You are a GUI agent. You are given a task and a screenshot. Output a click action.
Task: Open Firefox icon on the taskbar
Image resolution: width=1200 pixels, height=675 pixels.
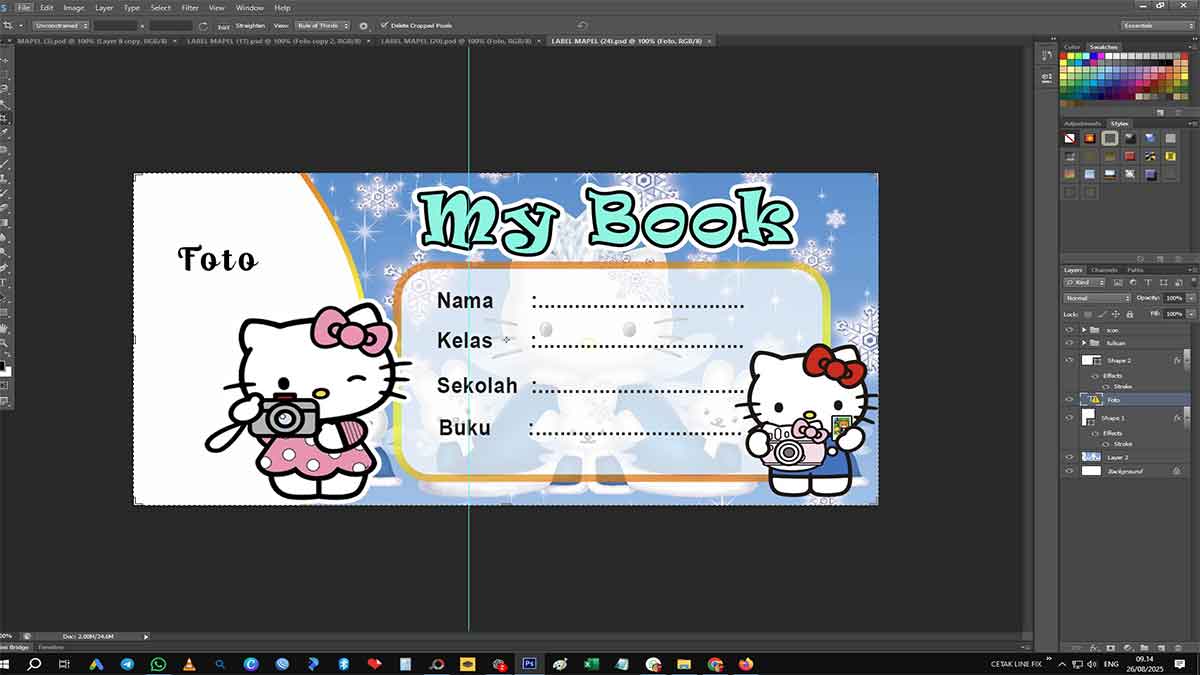coord(745,663)
